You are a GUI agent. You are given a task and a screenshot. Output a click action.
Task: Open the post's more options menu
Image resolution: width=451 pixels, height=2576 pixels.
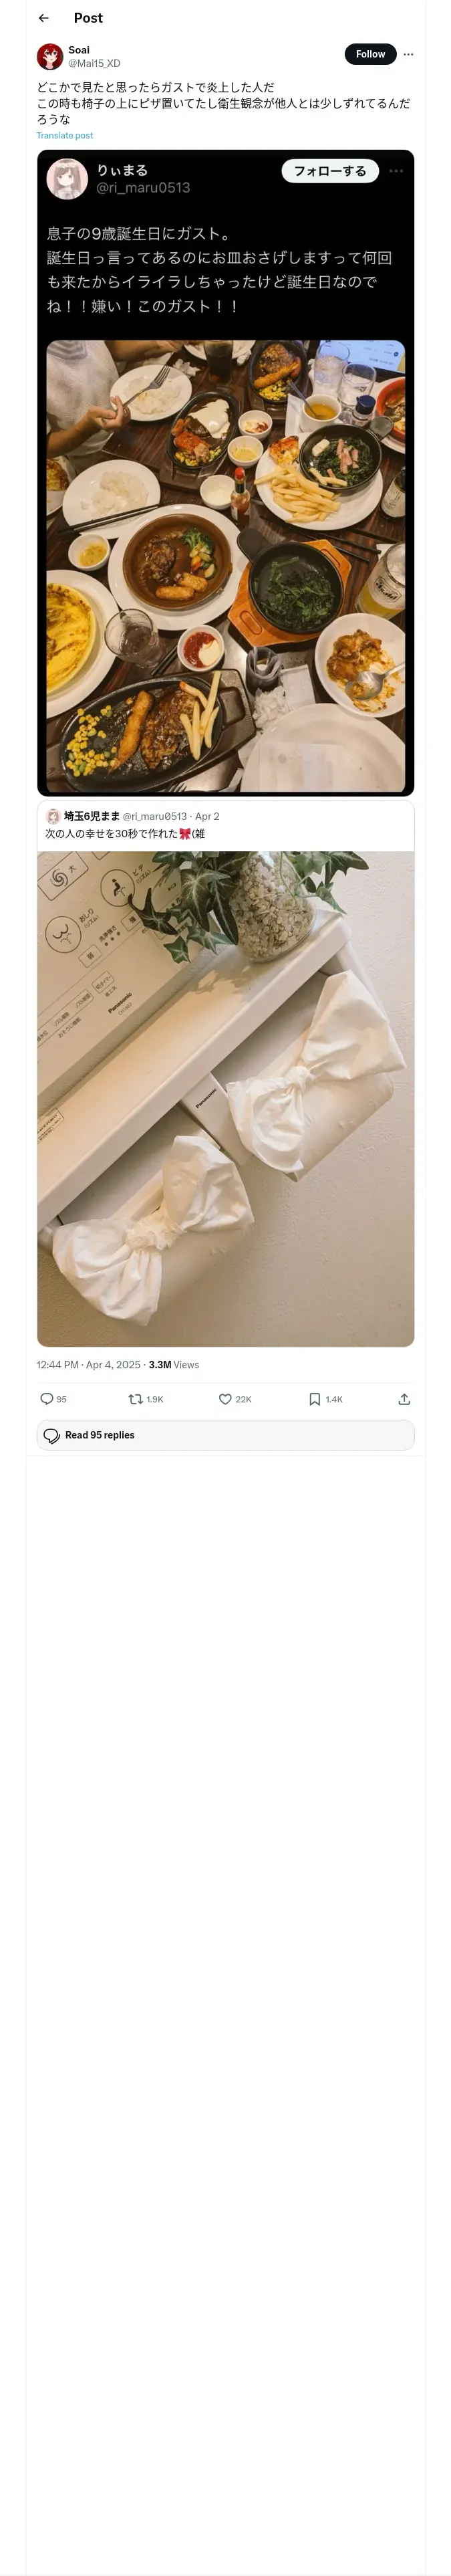(408, 54)
